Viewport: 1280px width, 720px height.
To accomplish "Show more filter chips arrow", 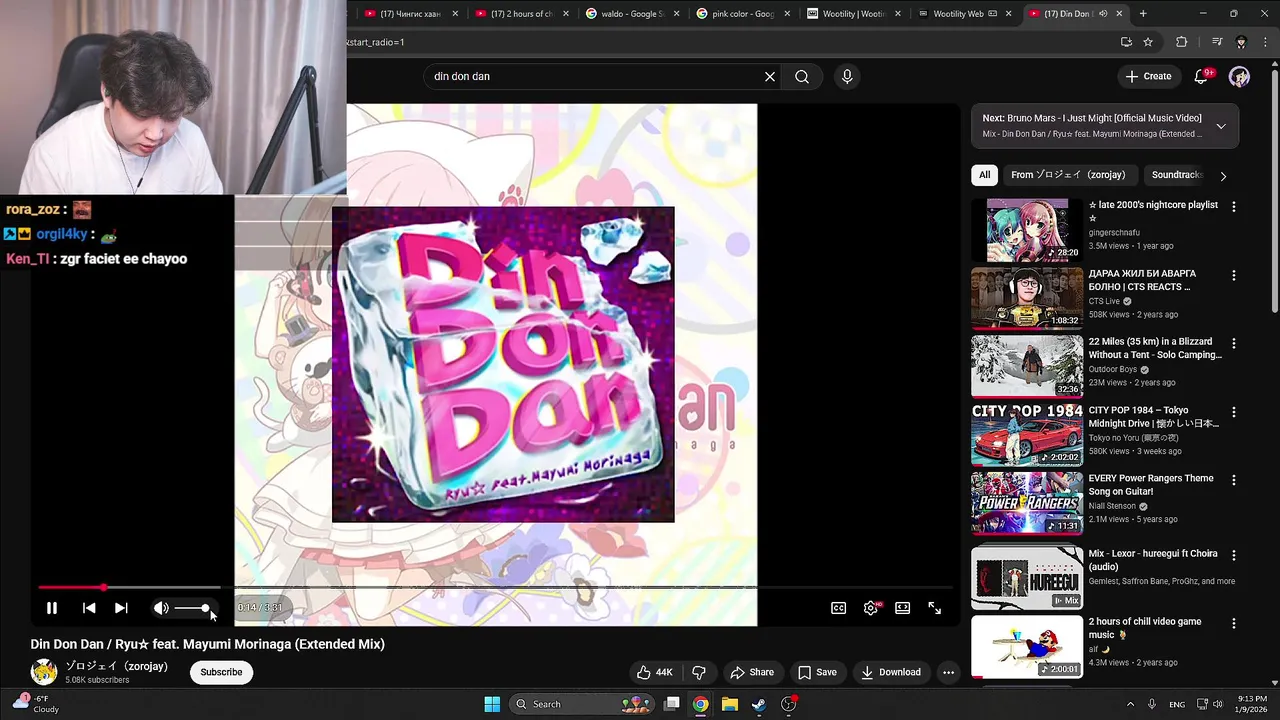I will [x=1223, y=176].
